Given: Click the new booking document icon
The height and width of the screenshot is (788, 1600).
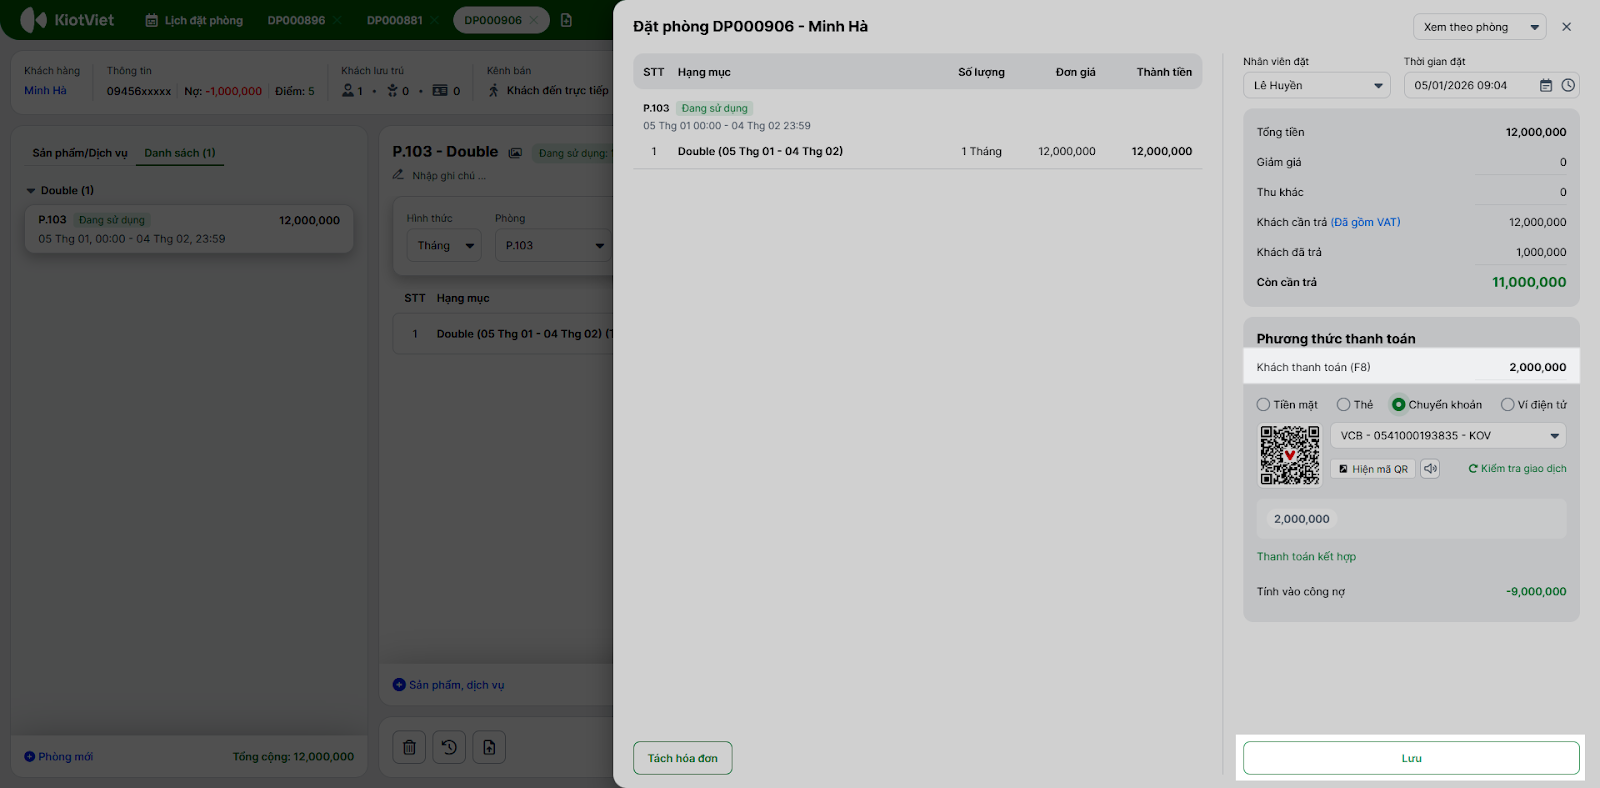Looking at the screenshot, I should (x=566, y=20).
